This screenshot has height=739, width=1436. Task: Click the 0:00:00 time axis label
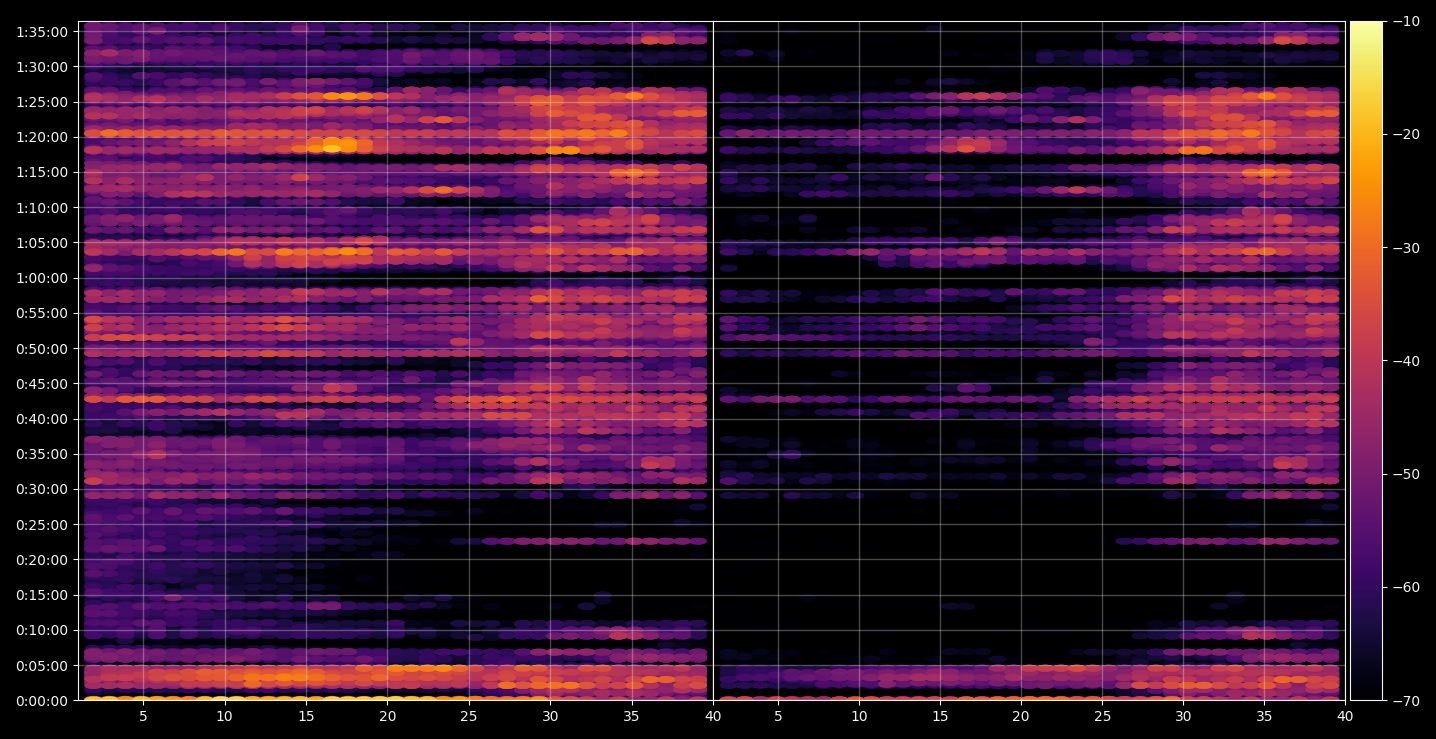pyautogui.click(x=41, y=701)
